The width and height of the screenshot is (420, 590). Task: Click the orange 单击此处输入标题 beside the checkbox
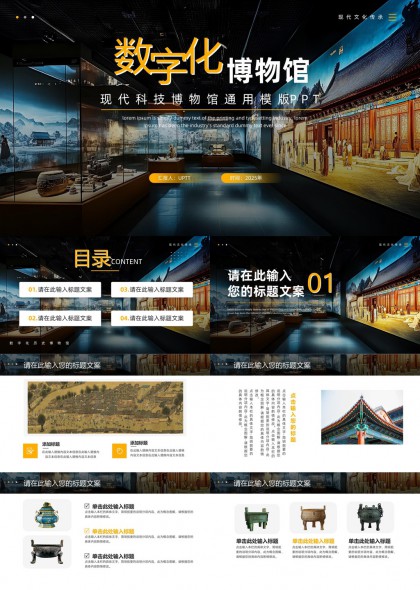(x=113, y=531)
